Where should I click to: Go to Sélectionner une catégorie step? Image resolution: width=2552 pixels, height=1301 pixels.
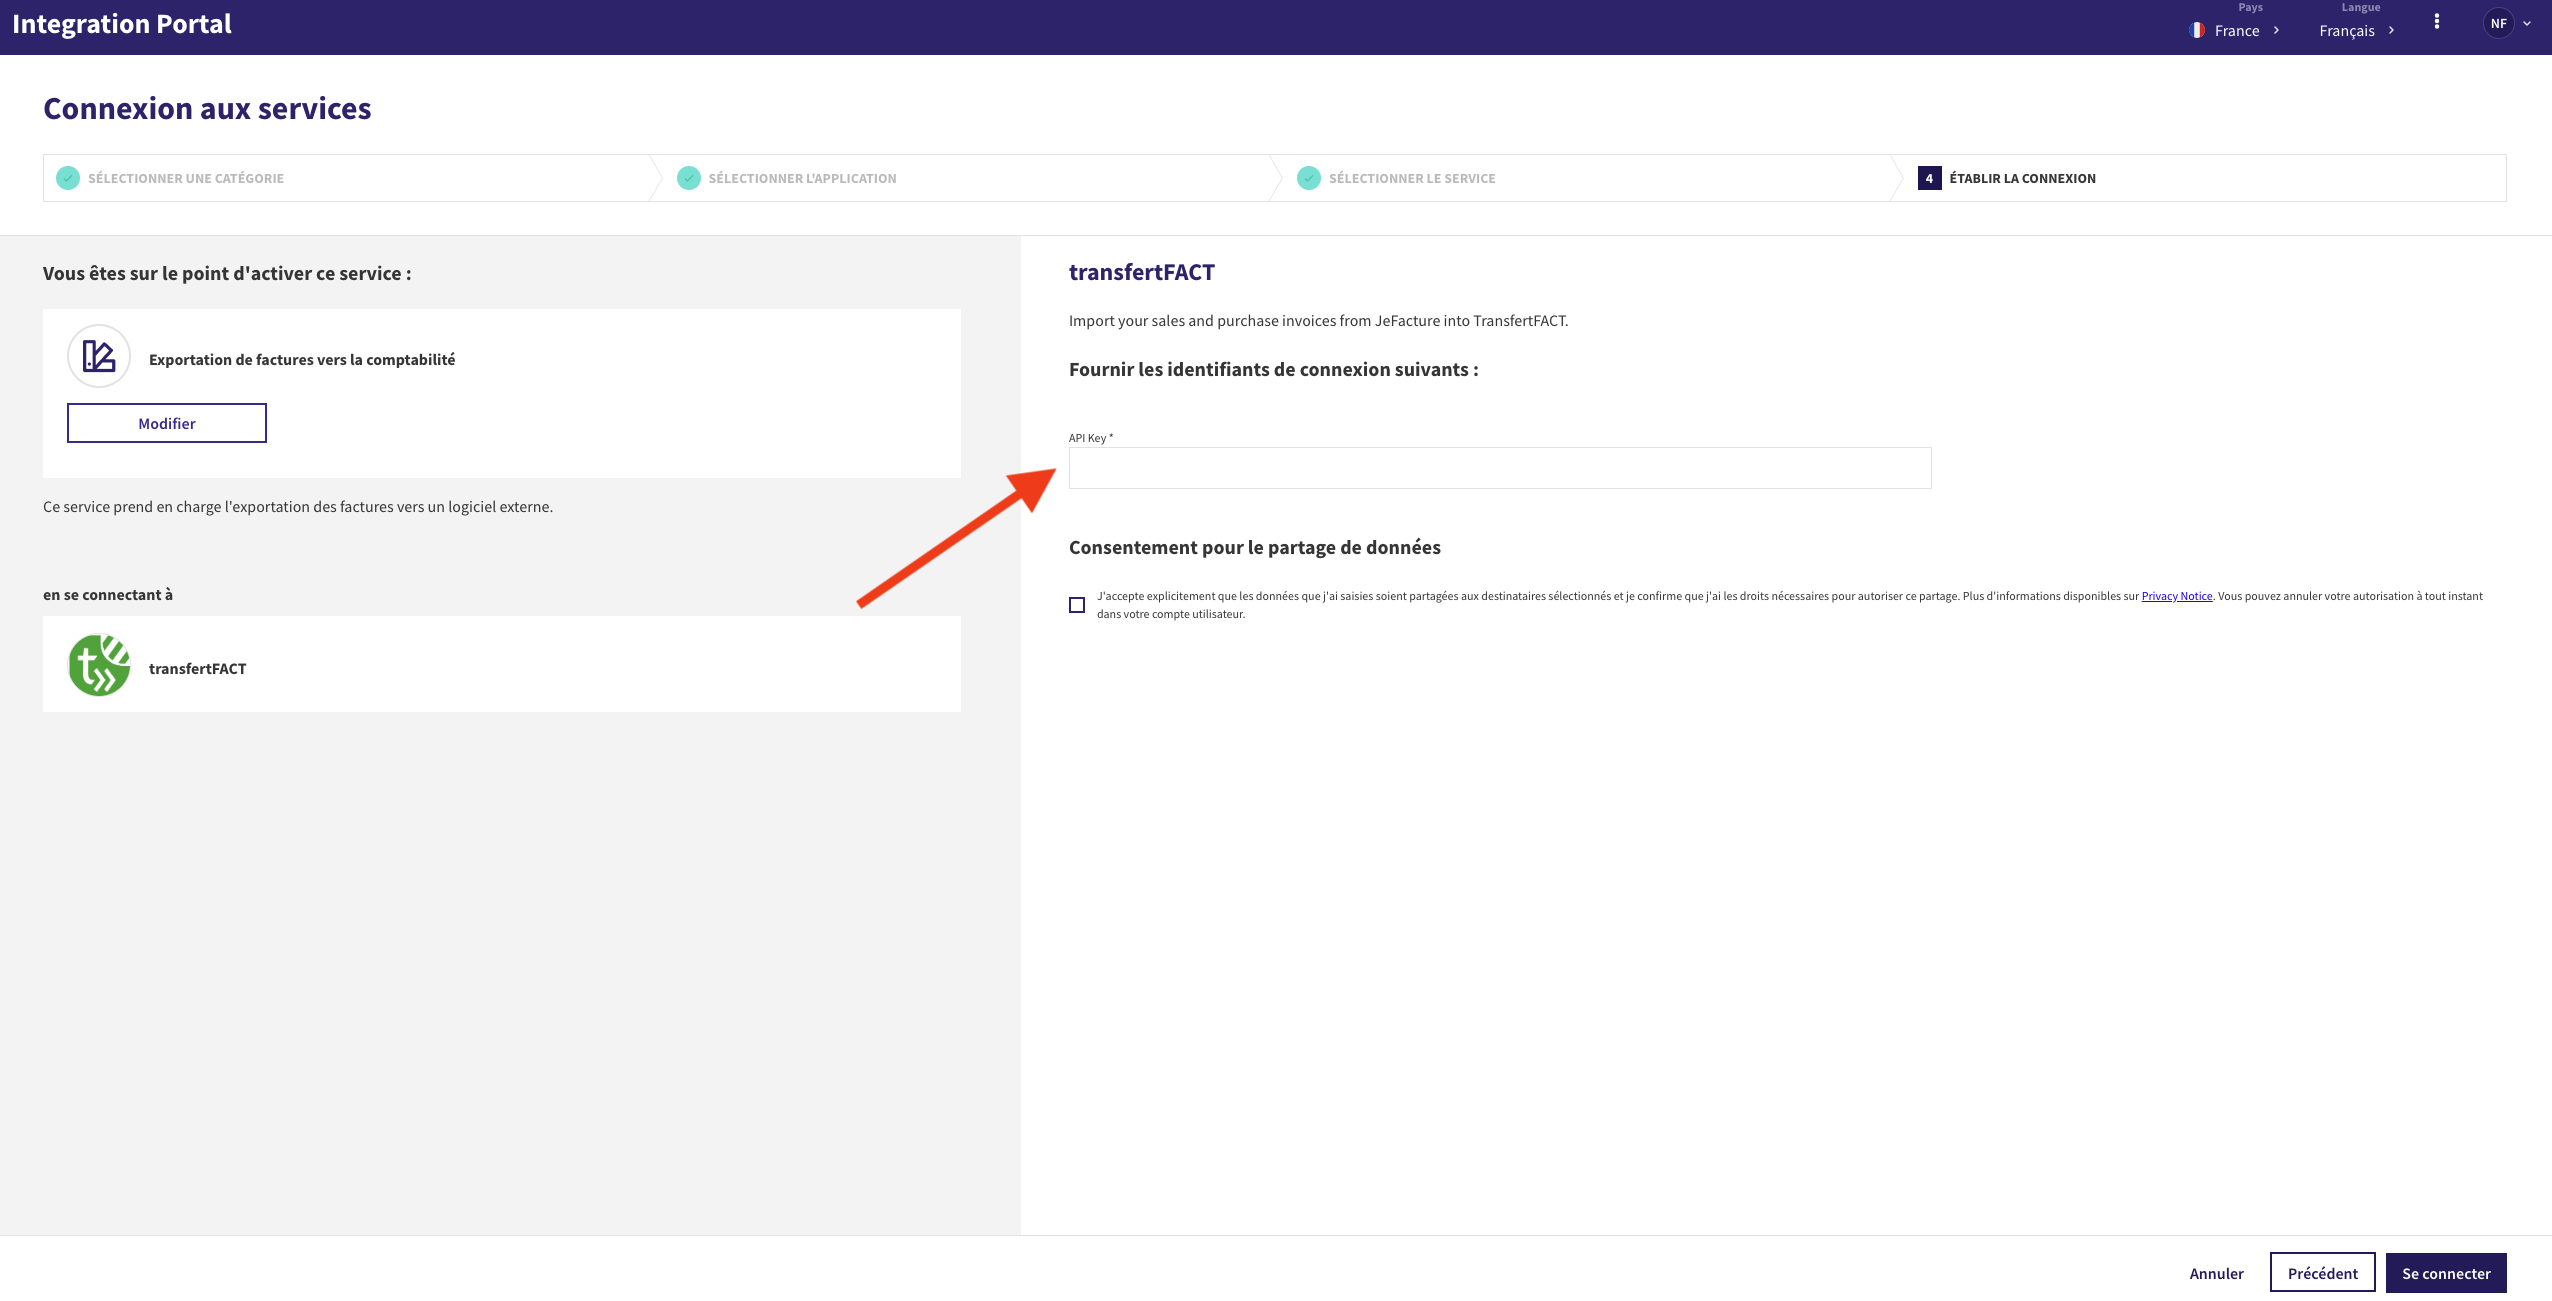pos(185,178)
